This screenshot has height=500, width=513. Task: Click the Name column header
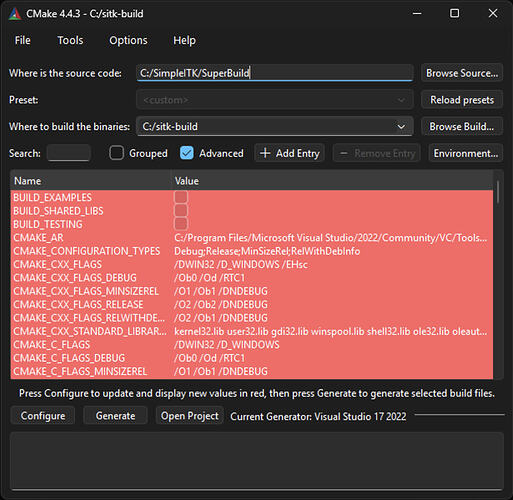pos(91,181)
